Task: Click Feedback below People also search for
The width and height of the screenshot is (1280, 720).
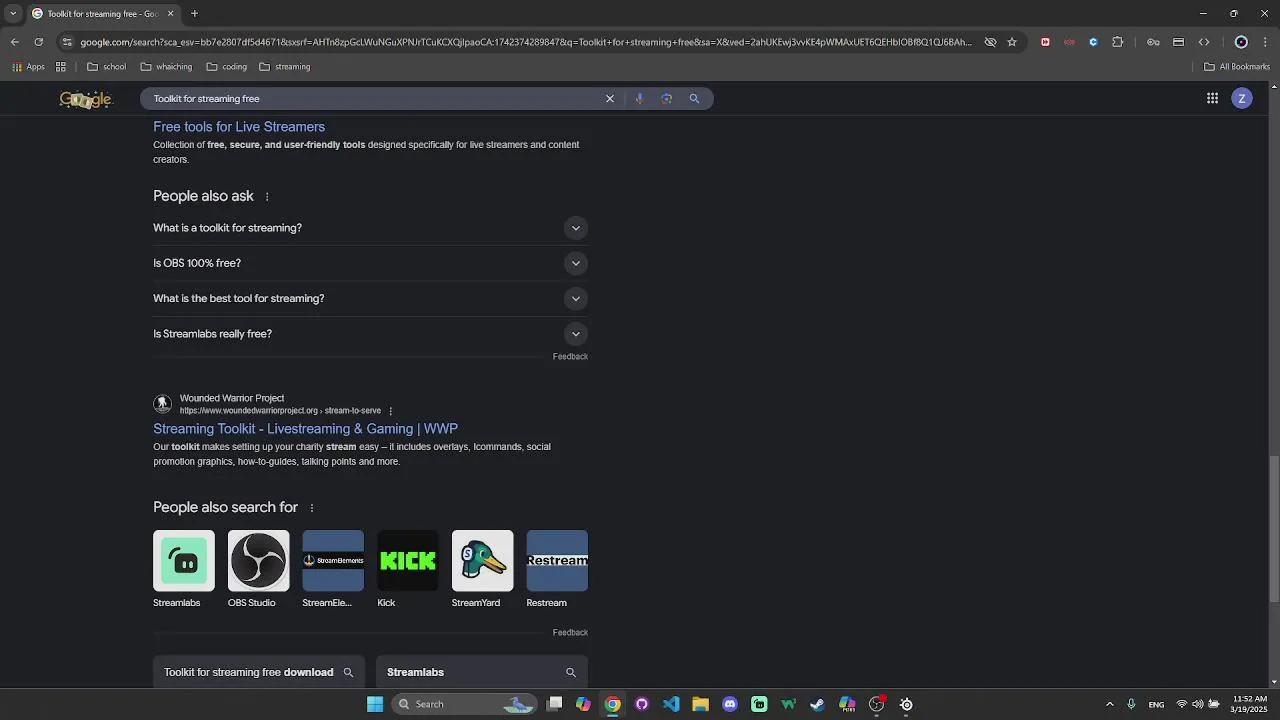Action: click(x=570, y=633)
